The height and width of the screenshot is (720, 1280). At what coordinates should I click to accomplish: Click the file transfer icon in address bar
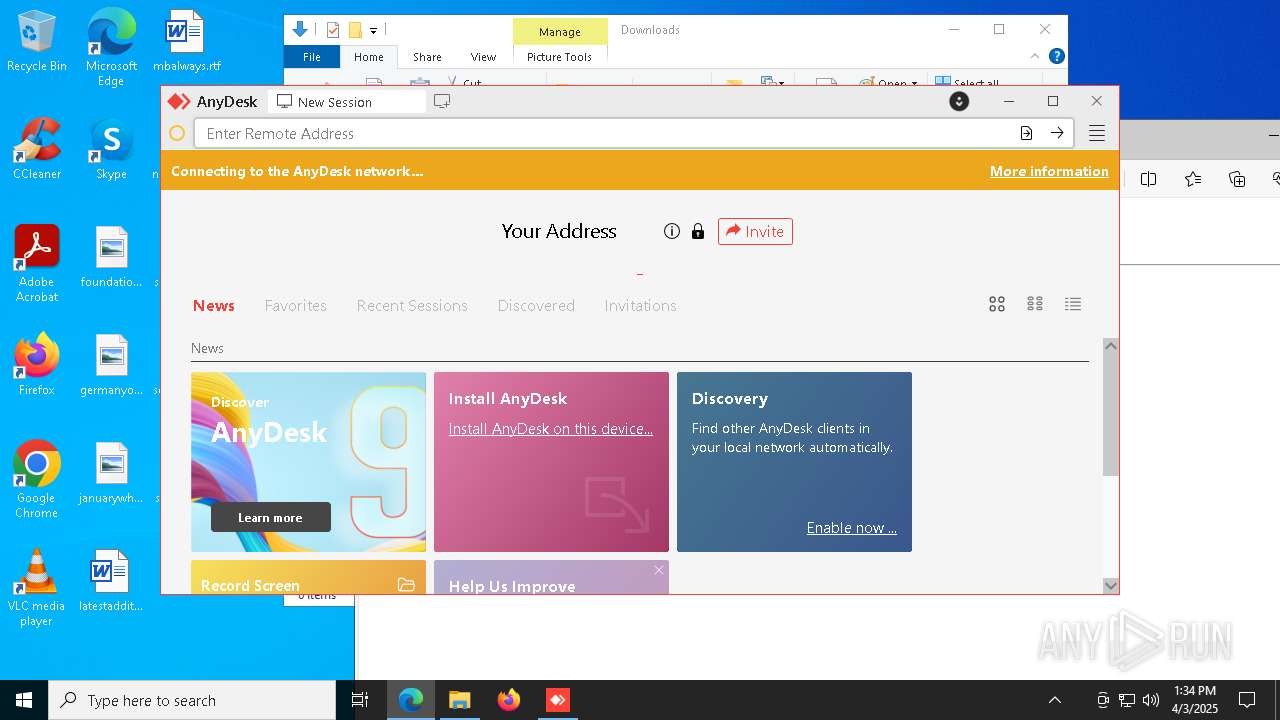point(1026,133)
